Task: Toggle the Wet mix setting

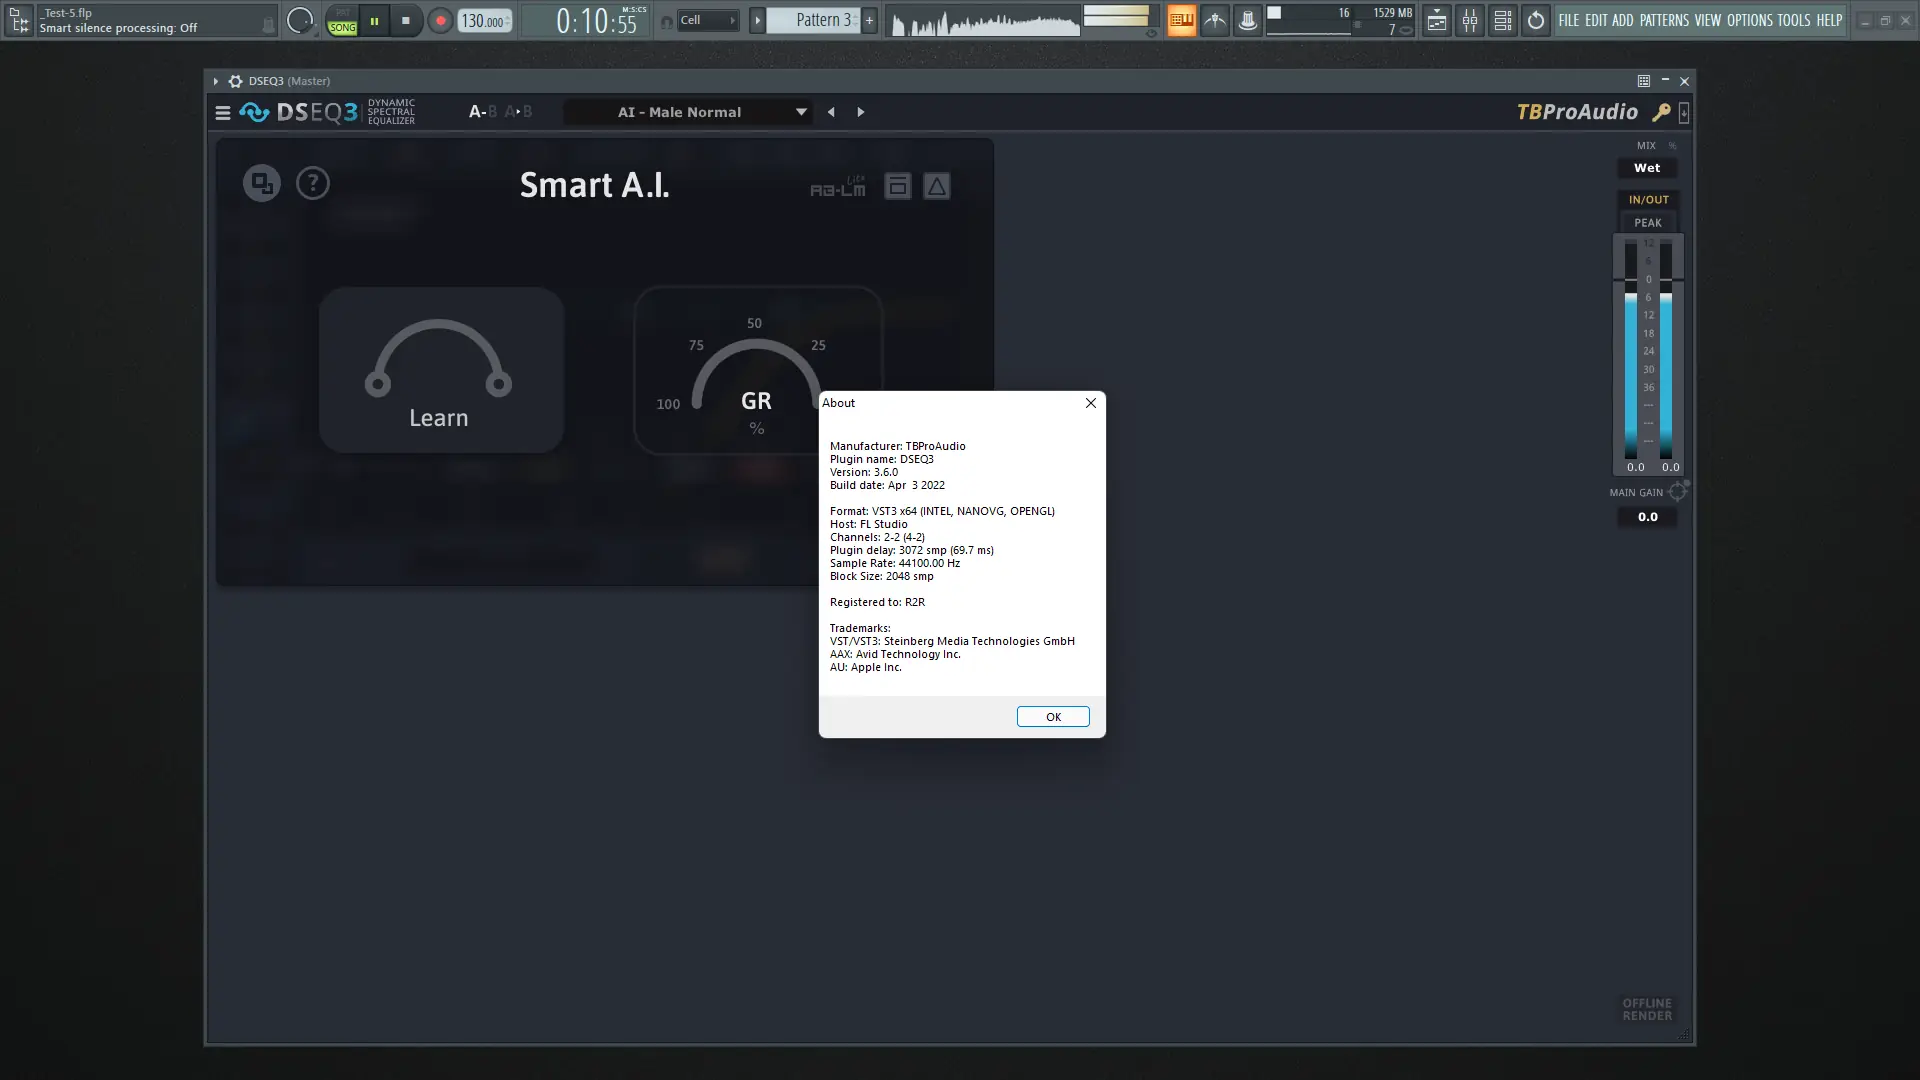Action: tap(1645, 167)
